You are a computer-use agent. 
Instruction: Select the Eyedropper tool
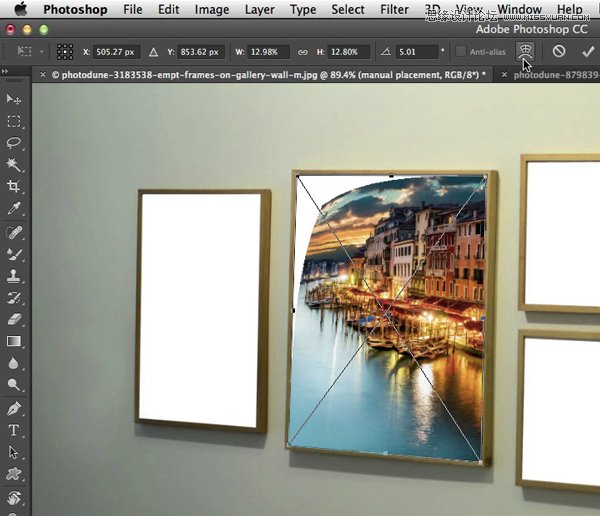click(14, 209)
